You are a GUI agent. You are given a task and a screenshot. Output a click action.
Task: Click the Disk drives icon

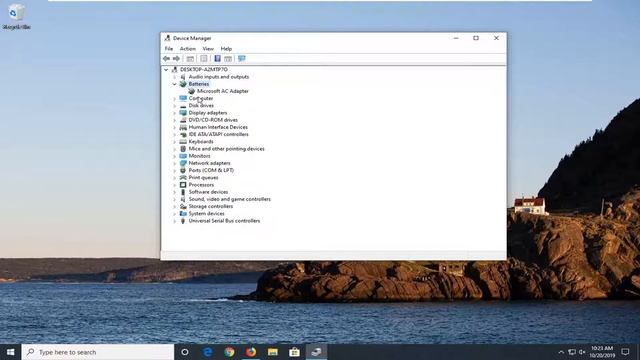[183, 106]
